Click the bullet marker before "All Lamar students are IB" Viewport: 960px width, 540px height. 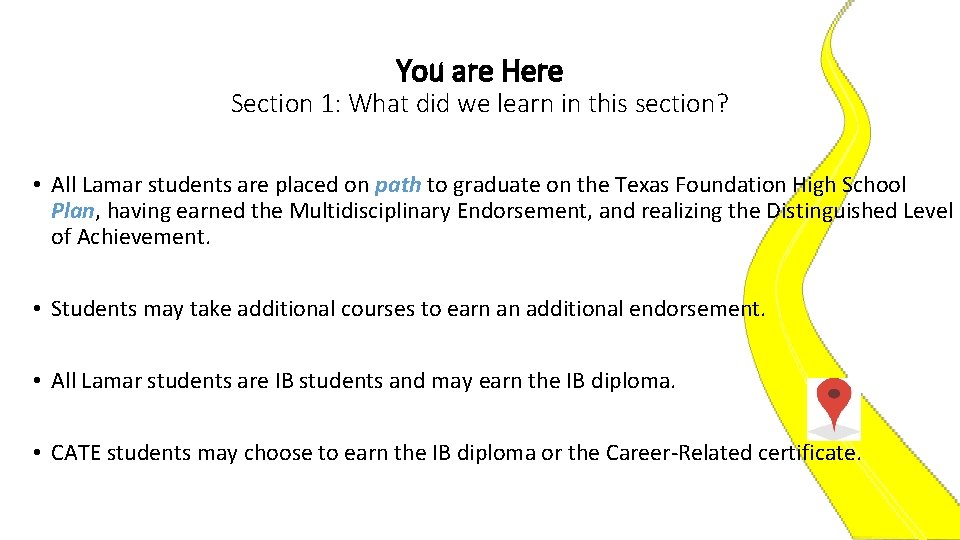(34, 381)
